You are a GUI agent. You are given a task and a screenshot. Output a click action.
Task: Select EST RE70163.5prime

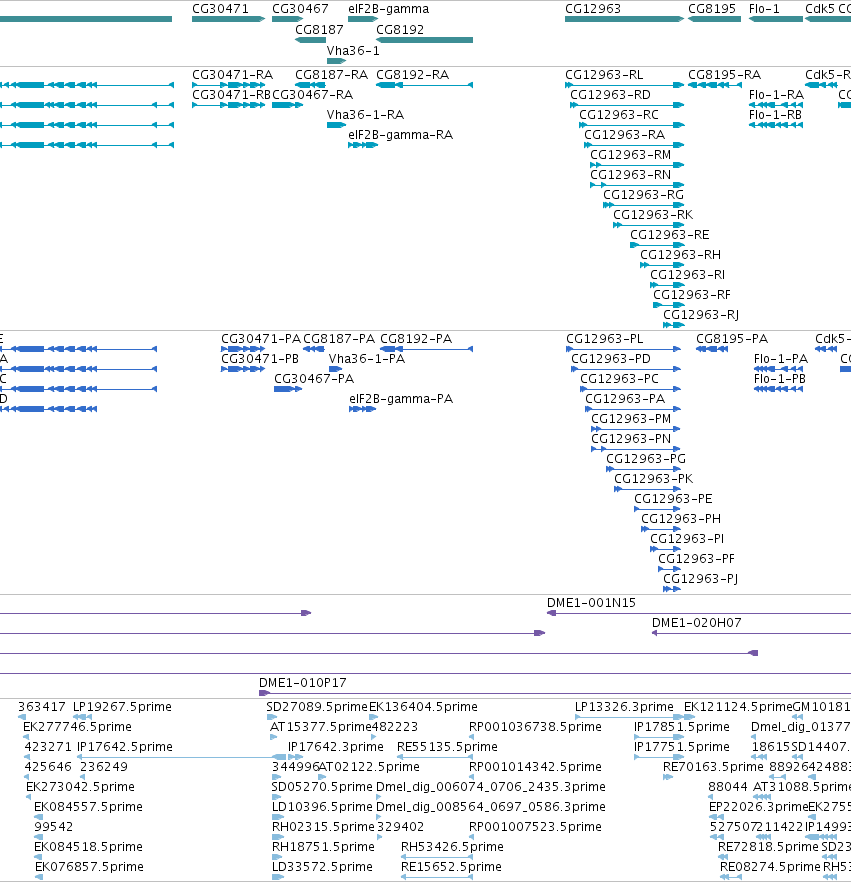(713, 767)
